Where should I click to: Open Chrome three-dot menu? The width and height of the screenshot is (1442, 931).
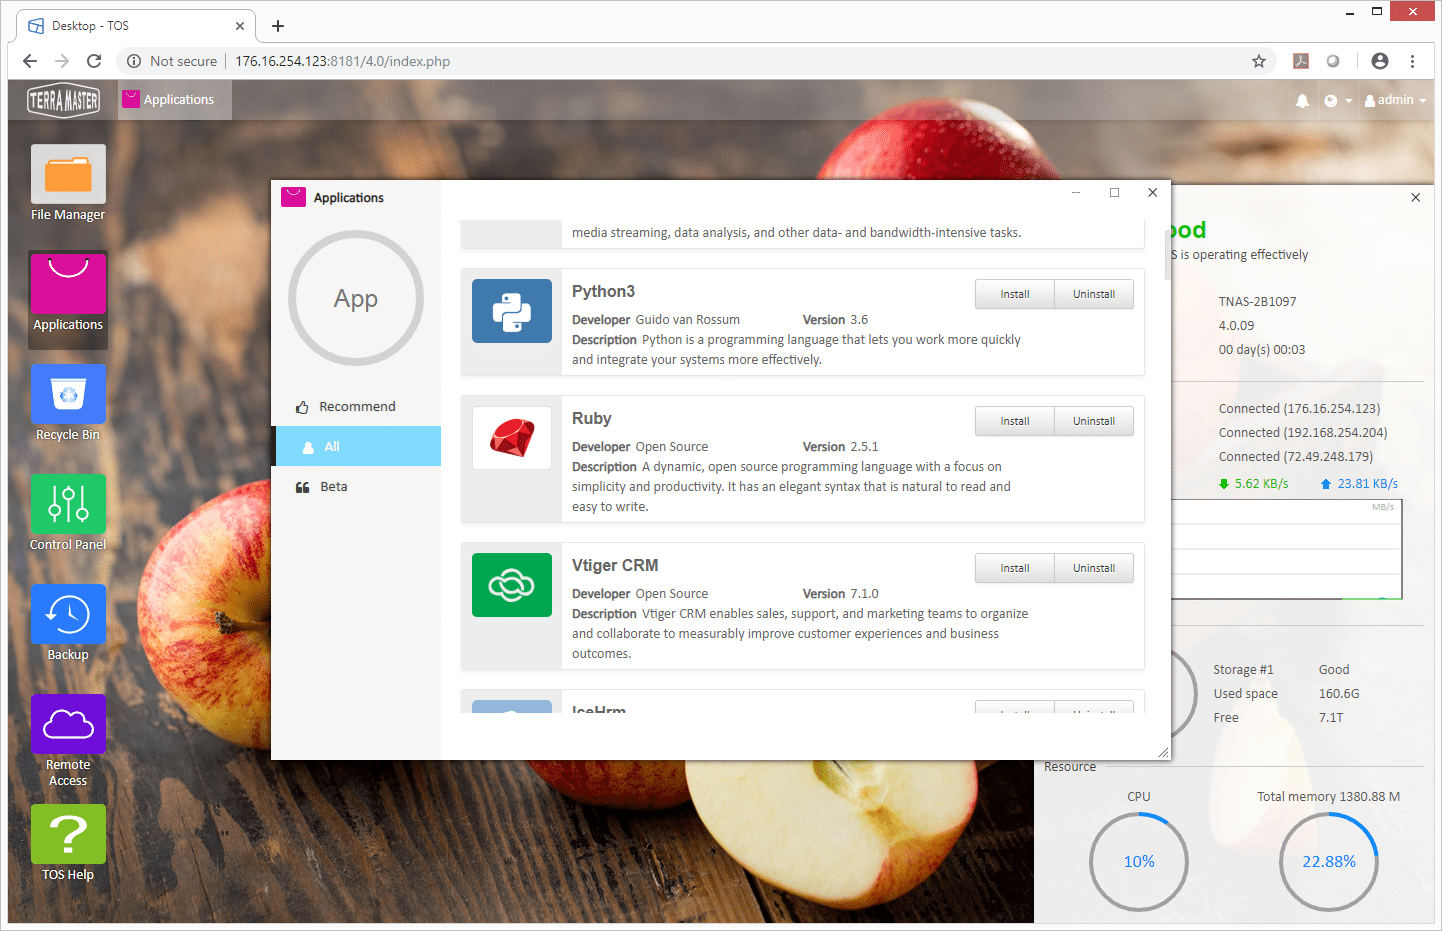pos(1412,61)
